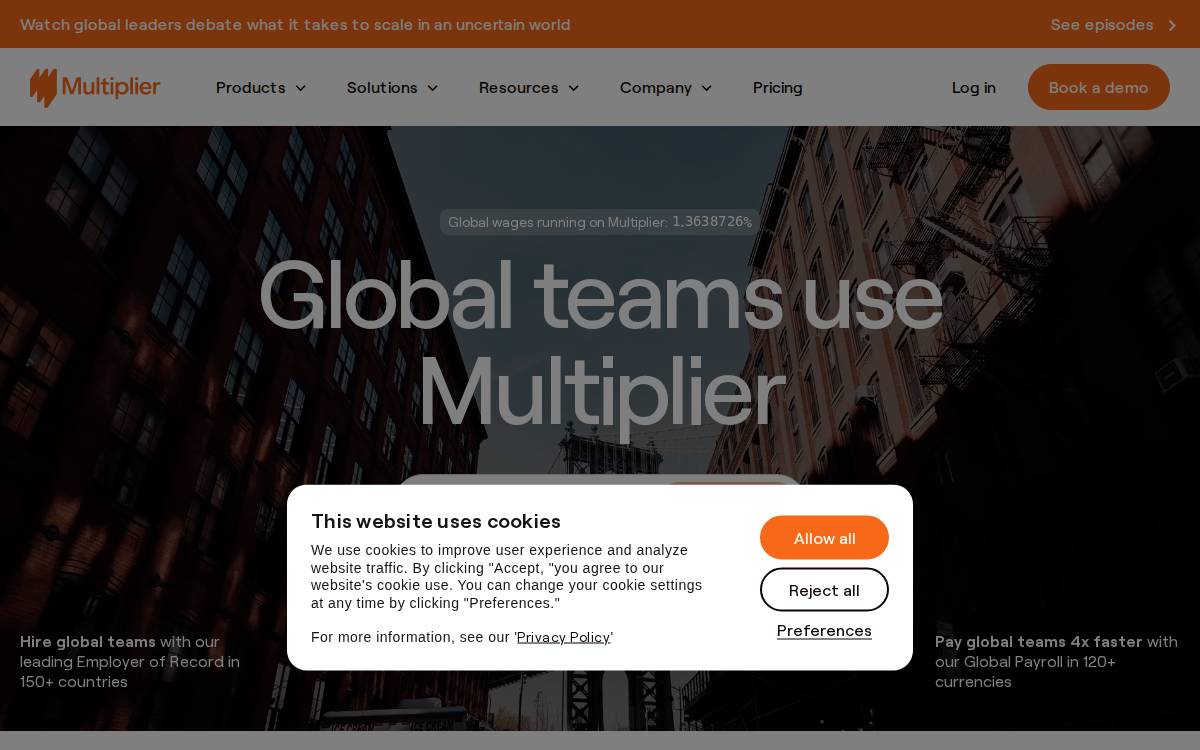Click the See episodes arrow icon
Viewport: 1200px width, 750px height.
1172,25
